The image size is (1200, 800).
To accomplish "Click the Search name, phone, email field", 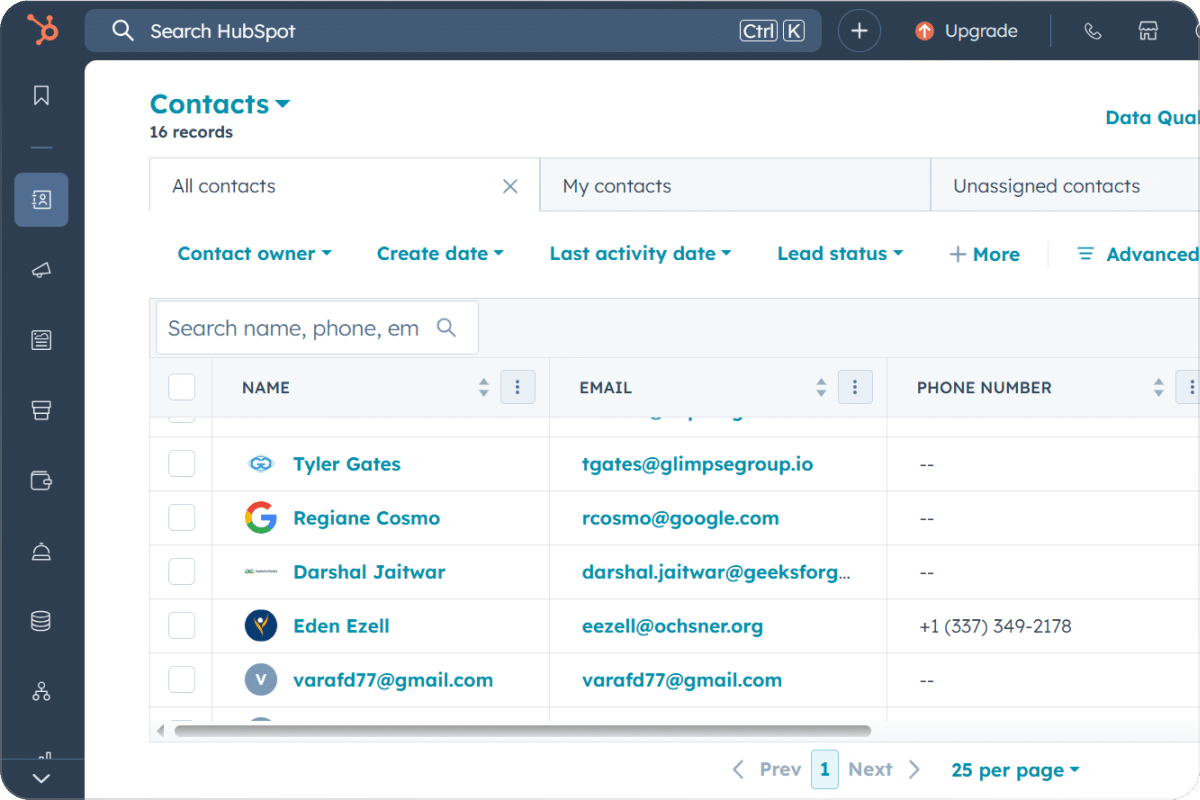I will tap(295, 328).
